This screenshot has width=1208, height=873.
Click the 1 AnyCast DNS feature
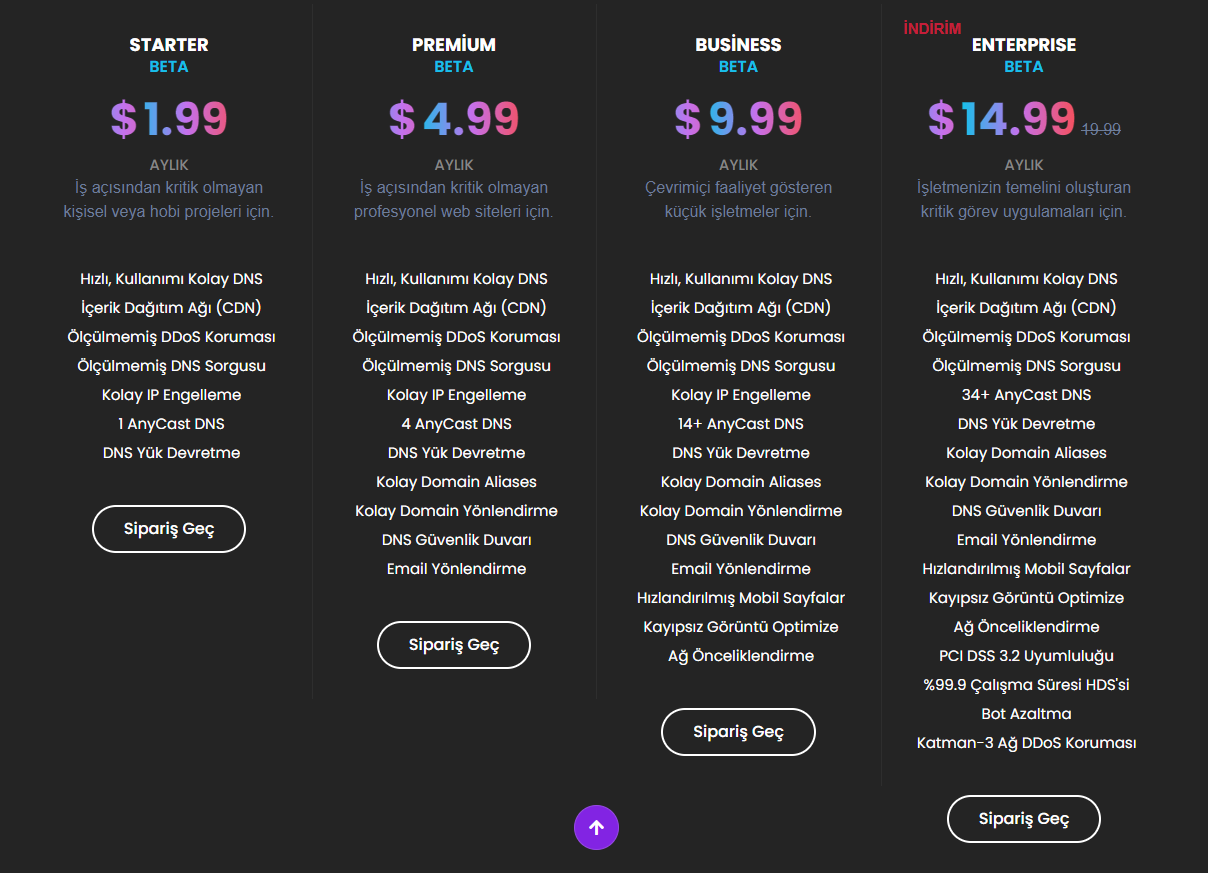click(x=171, y=424)
